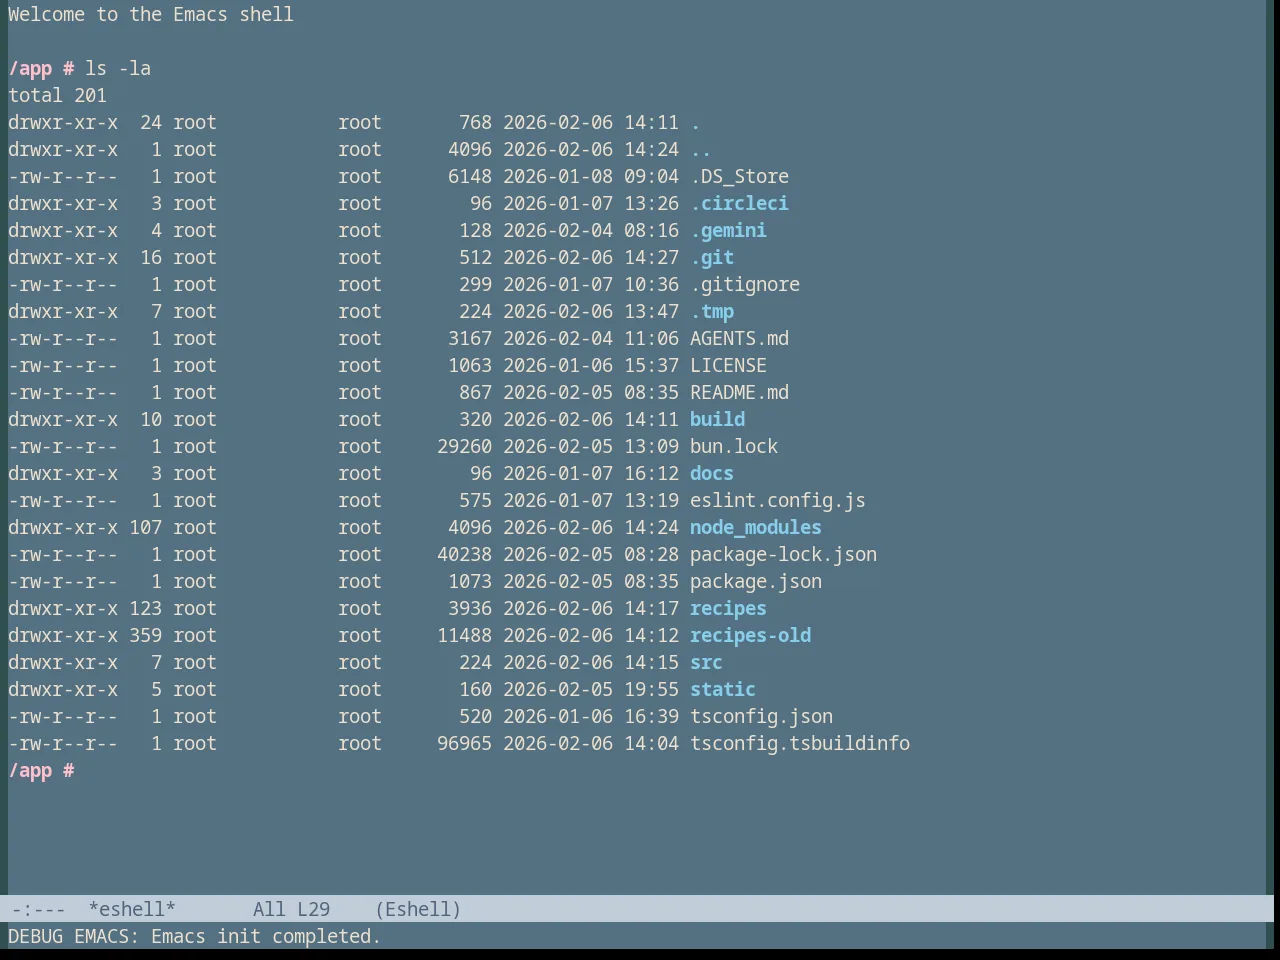Click the .tmp directory name

pyautogui.click(x=712, y=311)
